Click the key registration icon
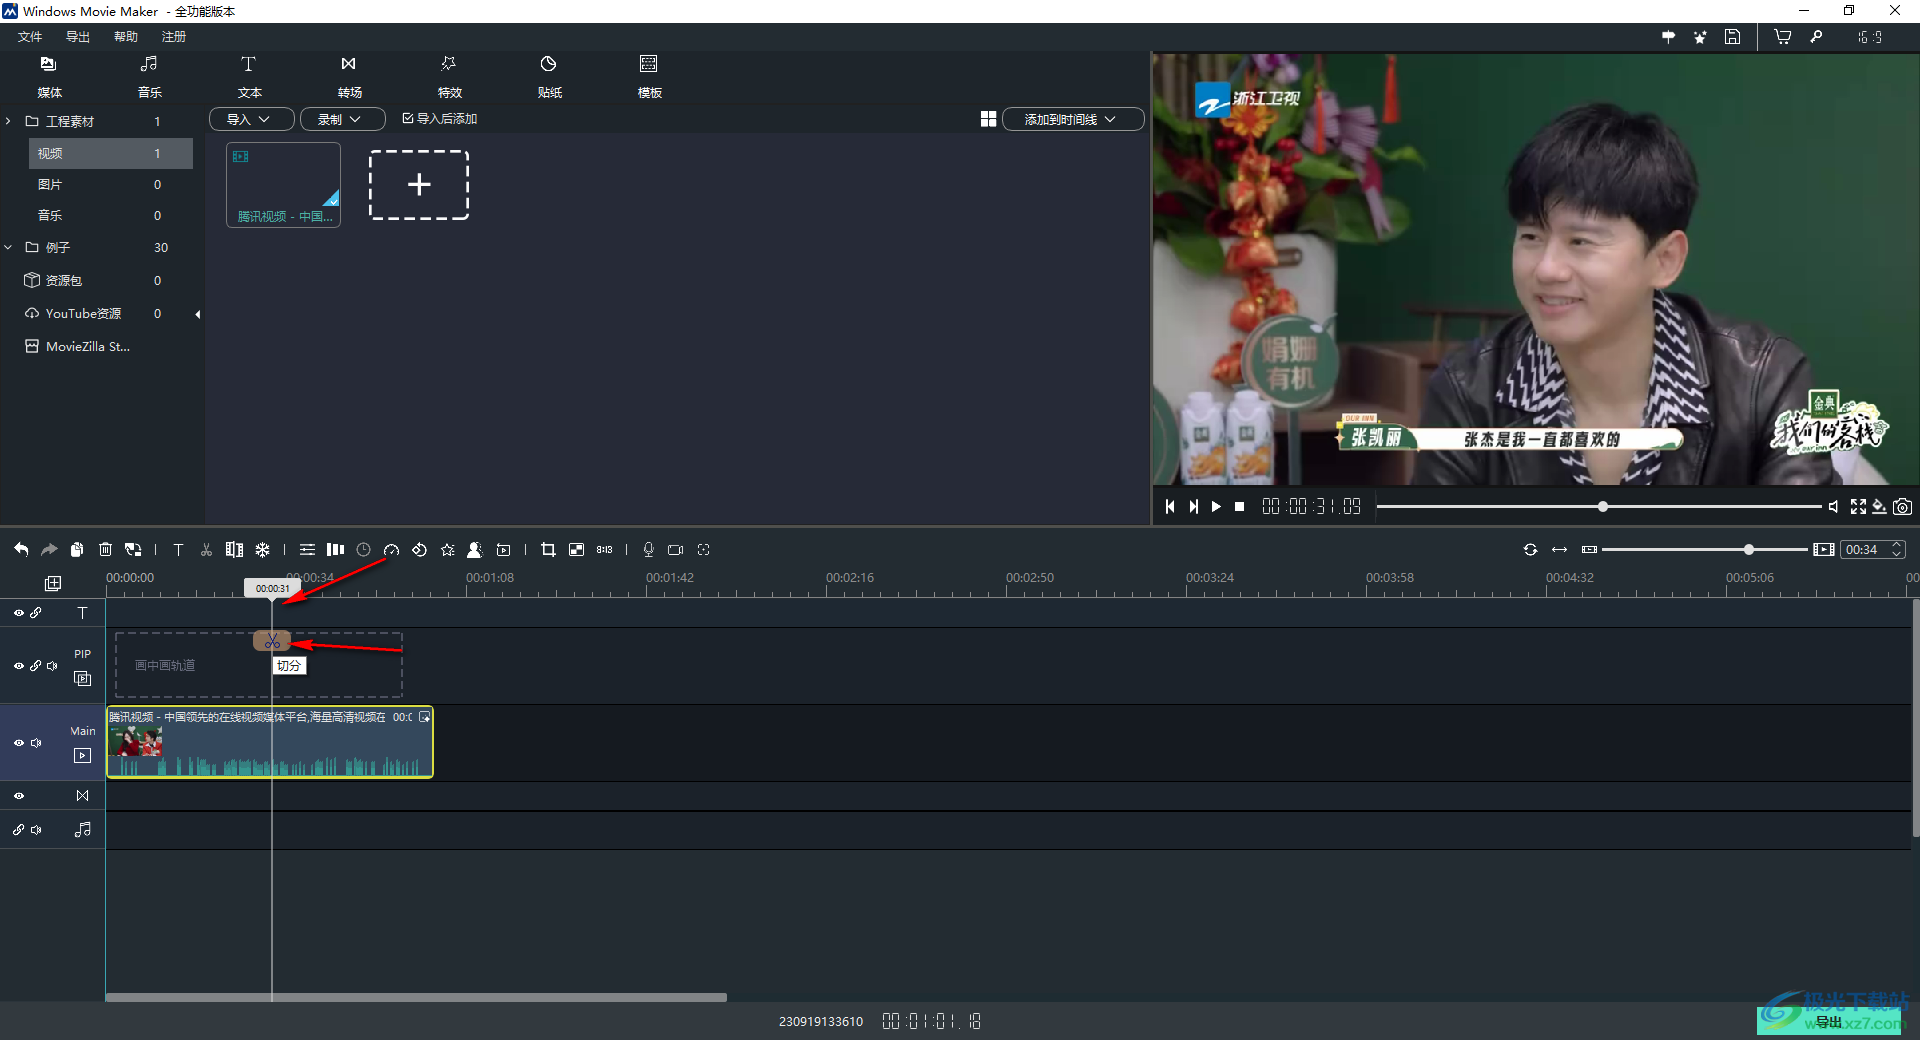This screenshot has height=1040, width=1920. [1816, 37]
